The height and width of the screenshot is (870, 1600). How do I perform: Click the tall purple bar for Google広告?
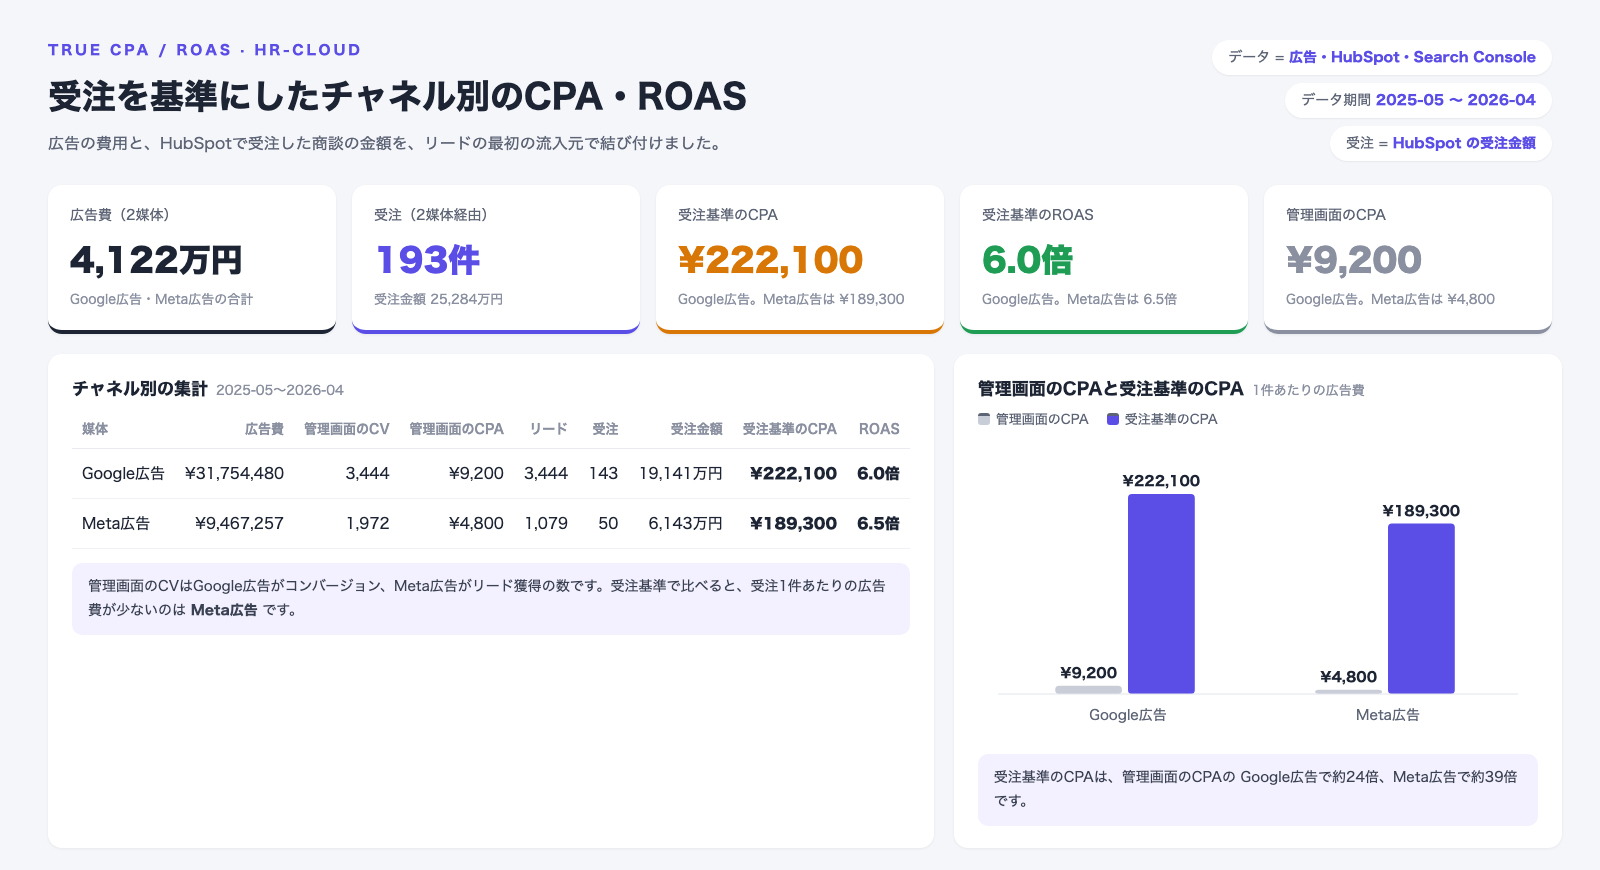click(x=1161, y=594)
